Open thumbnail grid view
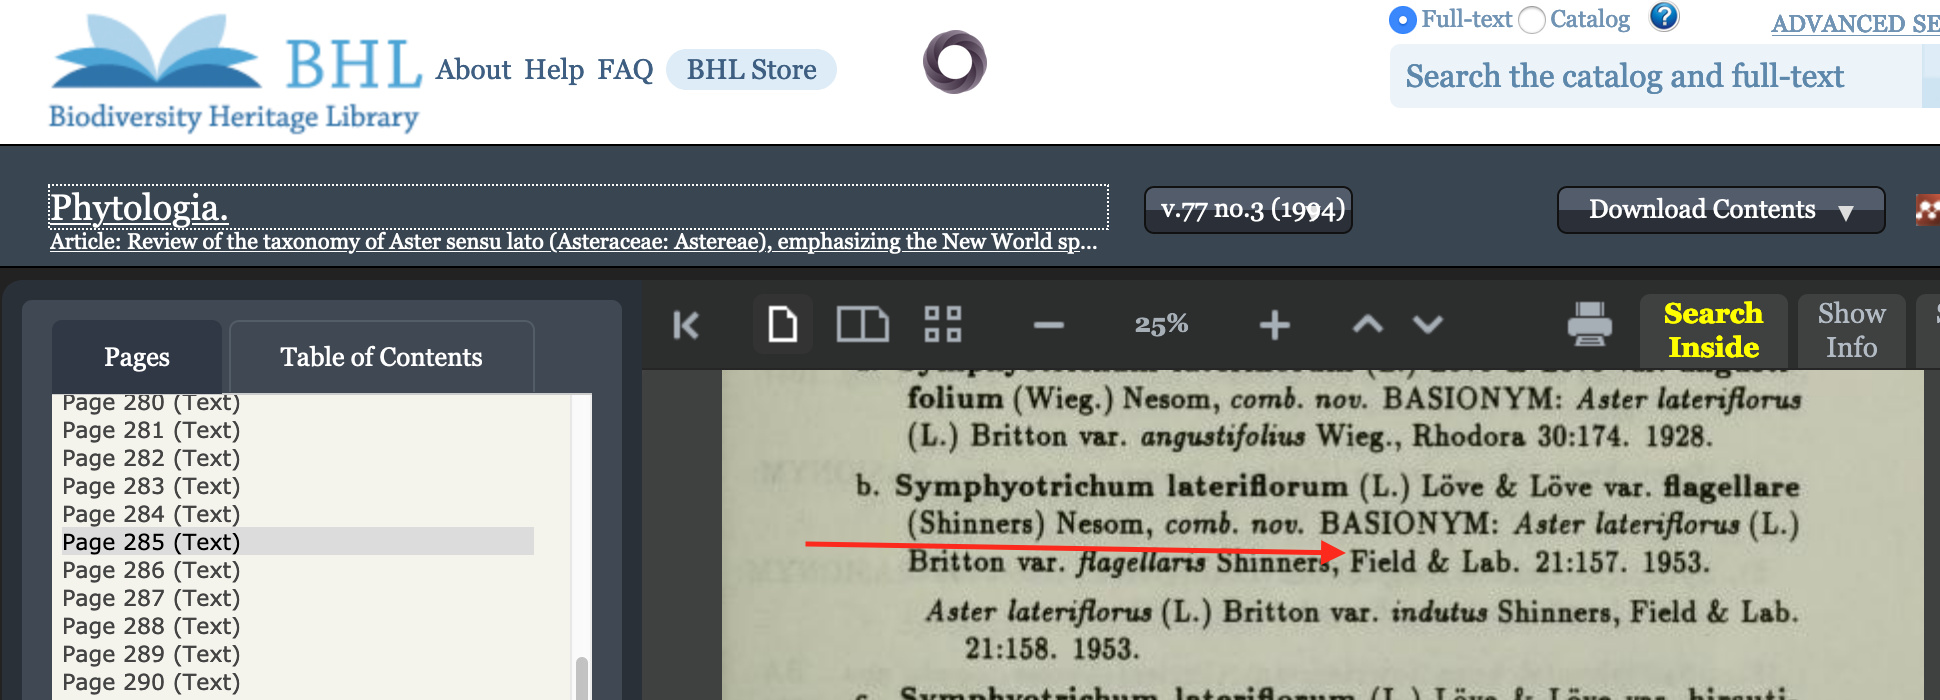 [x=943, y=325]
